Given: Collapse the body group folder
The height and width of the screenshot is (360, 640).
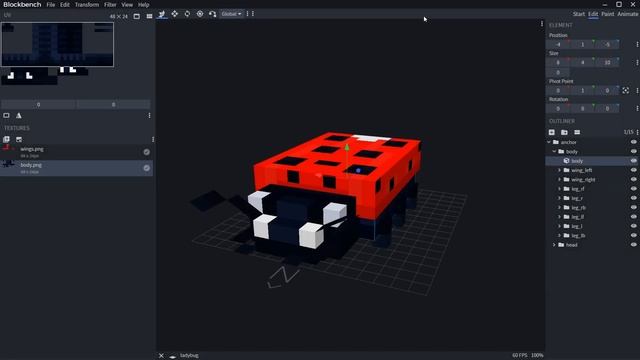Looking at the screenshot, I should tap(554, 151).
